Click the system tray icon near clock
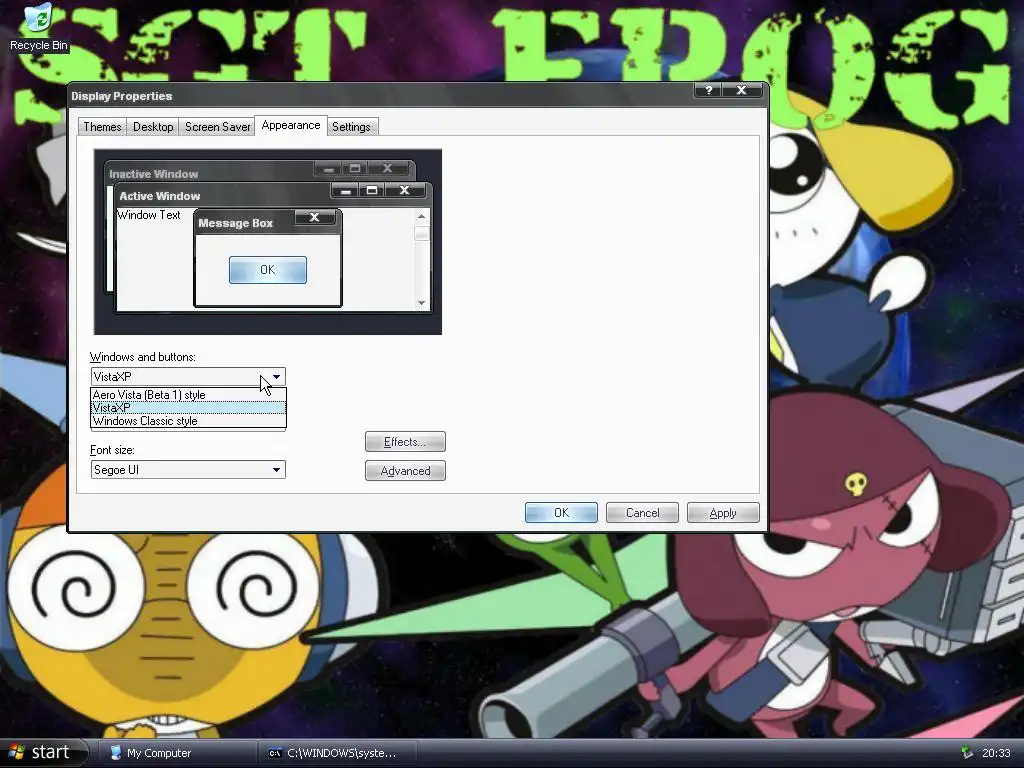 (966, 753)
